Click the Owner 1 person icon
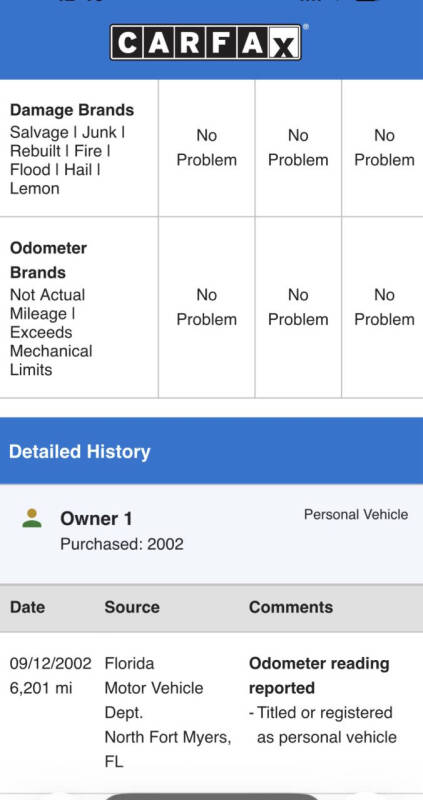The image size is (423, 800). [x=32, y=518]
